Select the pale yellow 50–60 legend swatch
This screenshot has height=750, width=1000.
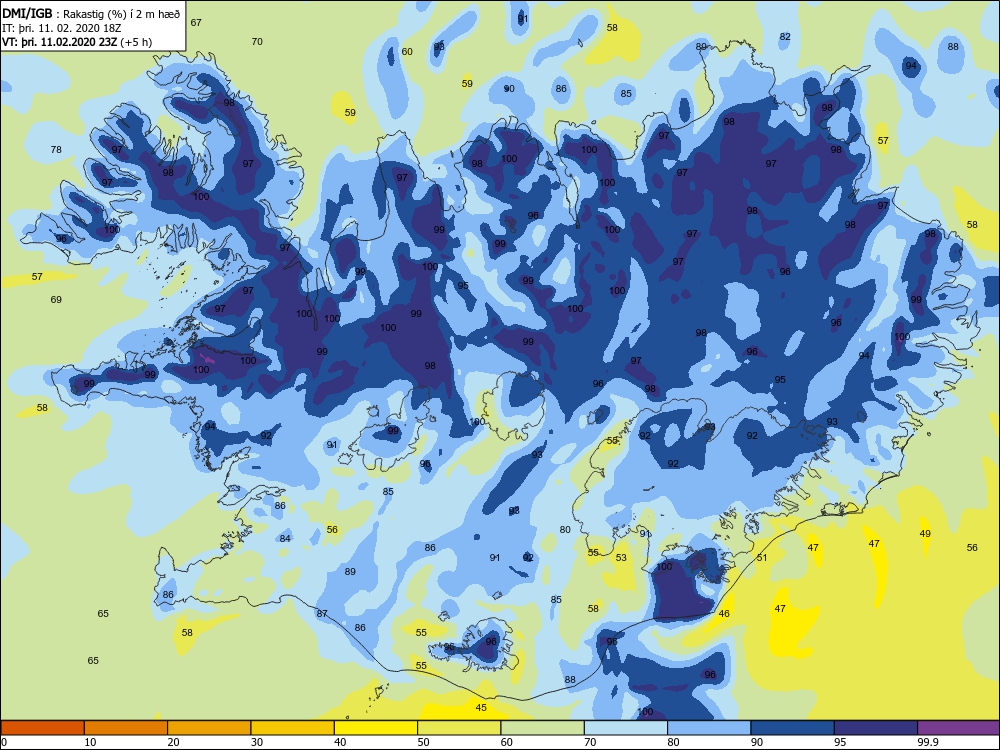pyautogui.click(x=459, y=728)
